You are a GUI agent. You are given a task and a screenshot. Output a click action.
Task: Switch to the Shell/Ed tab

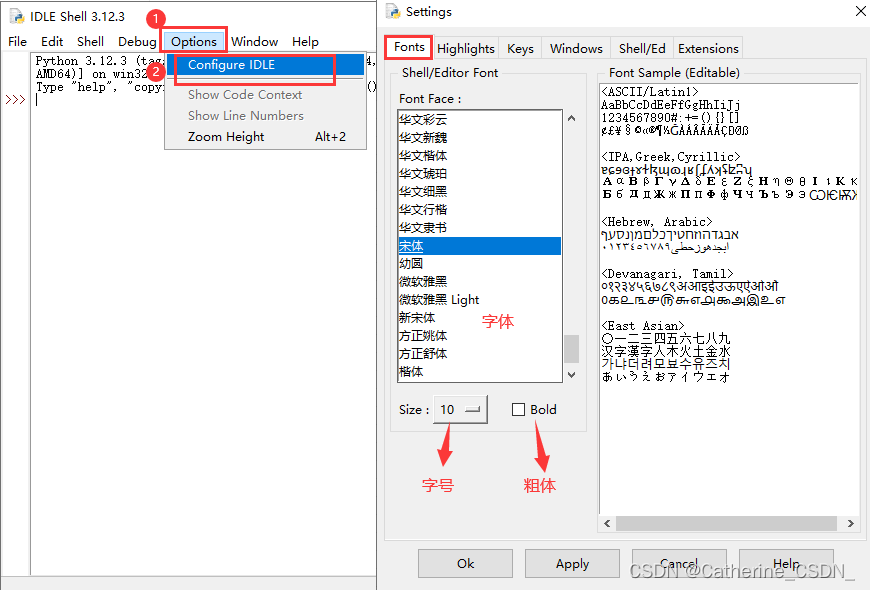point(642,49)
